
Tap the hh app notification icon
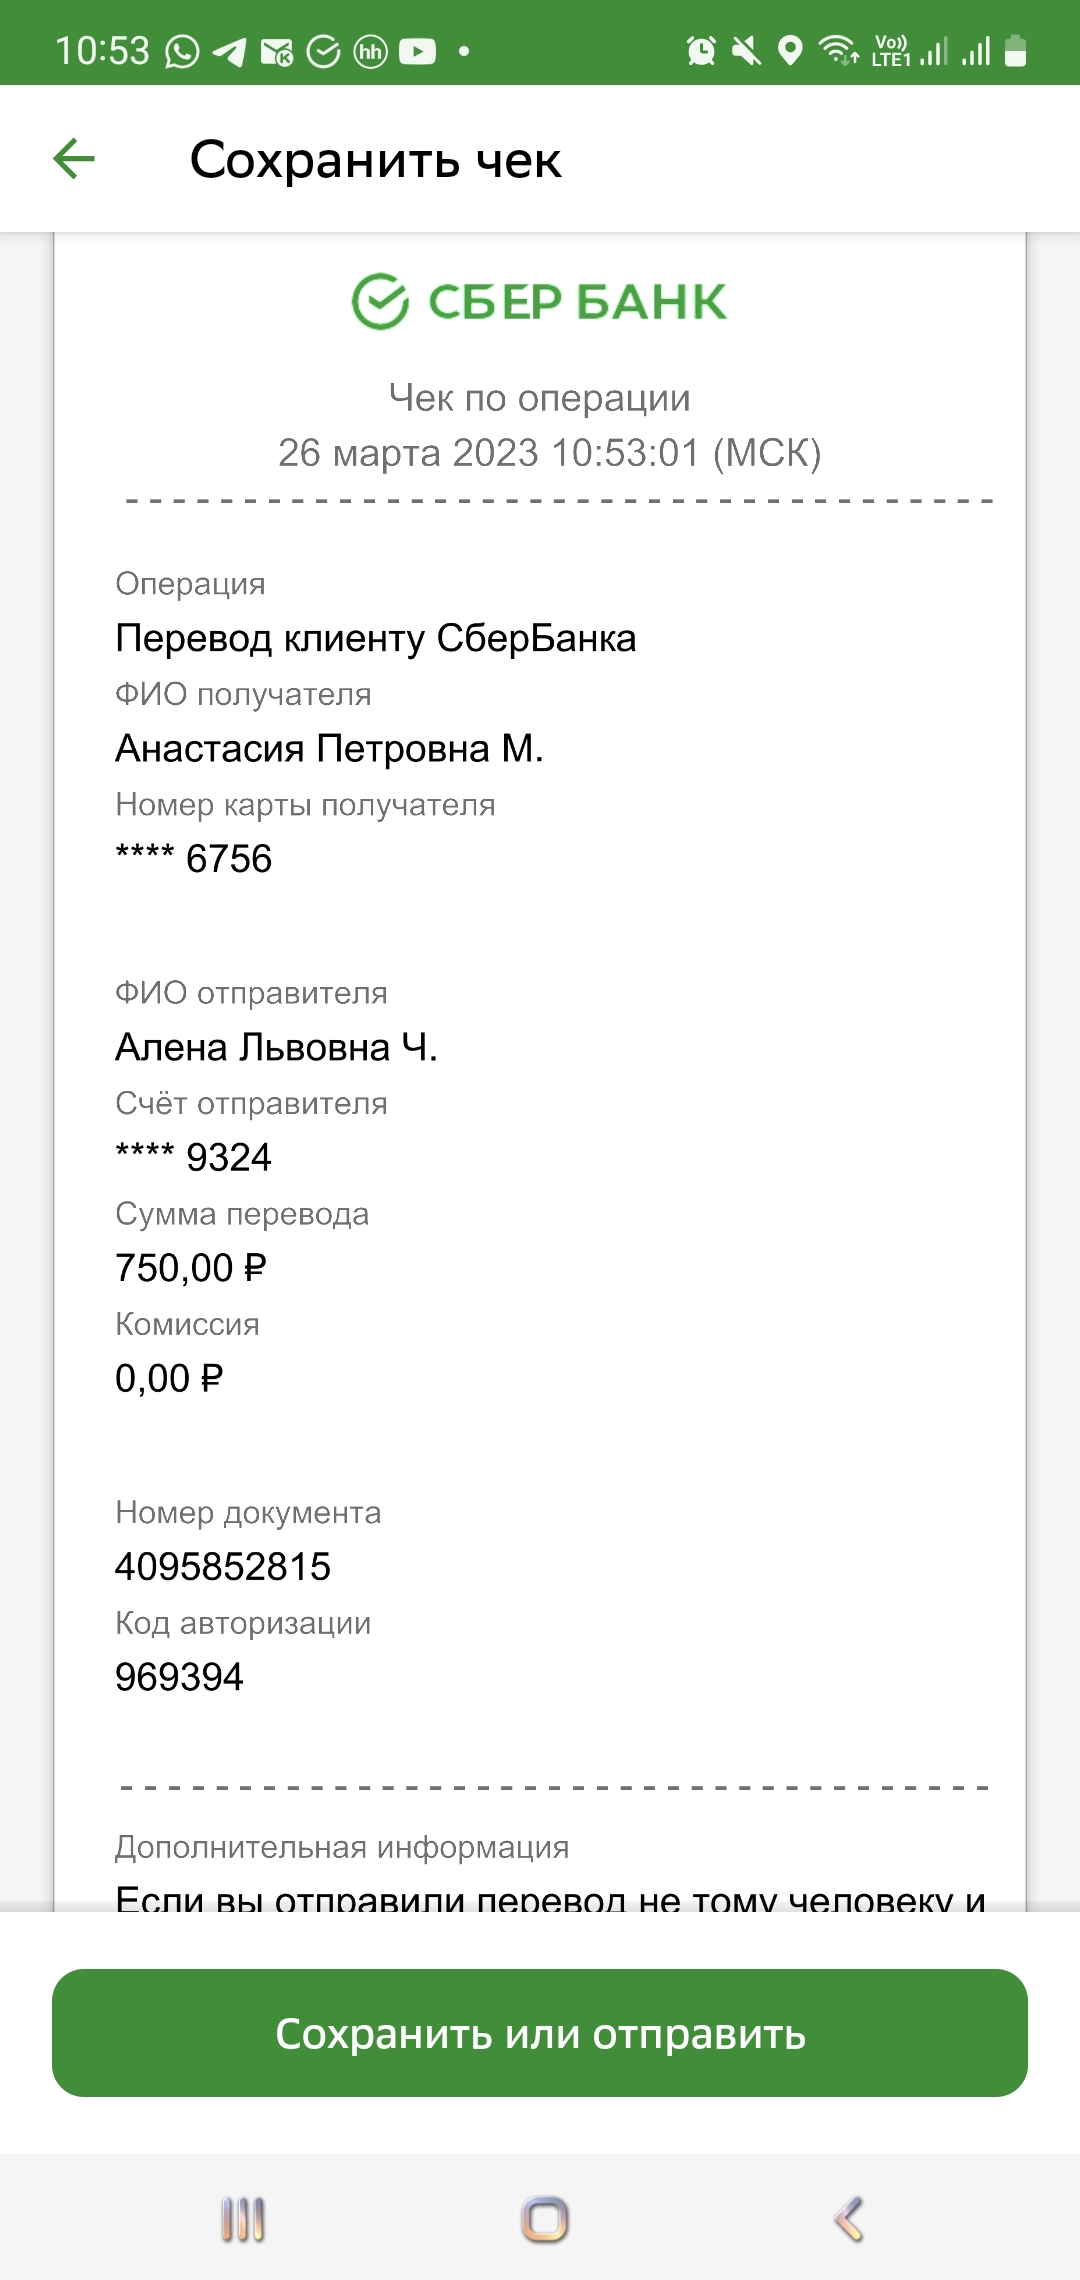(x=370, y=51)
